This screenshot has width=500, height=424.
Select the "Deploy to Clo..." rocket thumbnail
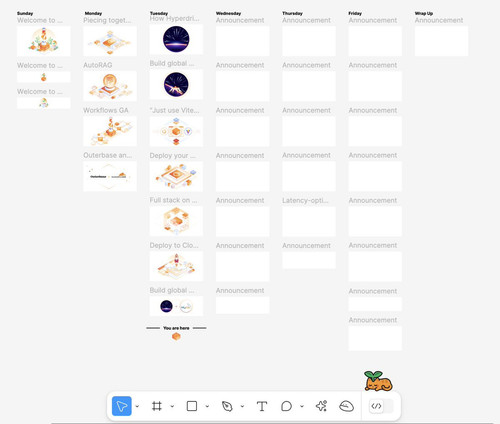[176, 266]
